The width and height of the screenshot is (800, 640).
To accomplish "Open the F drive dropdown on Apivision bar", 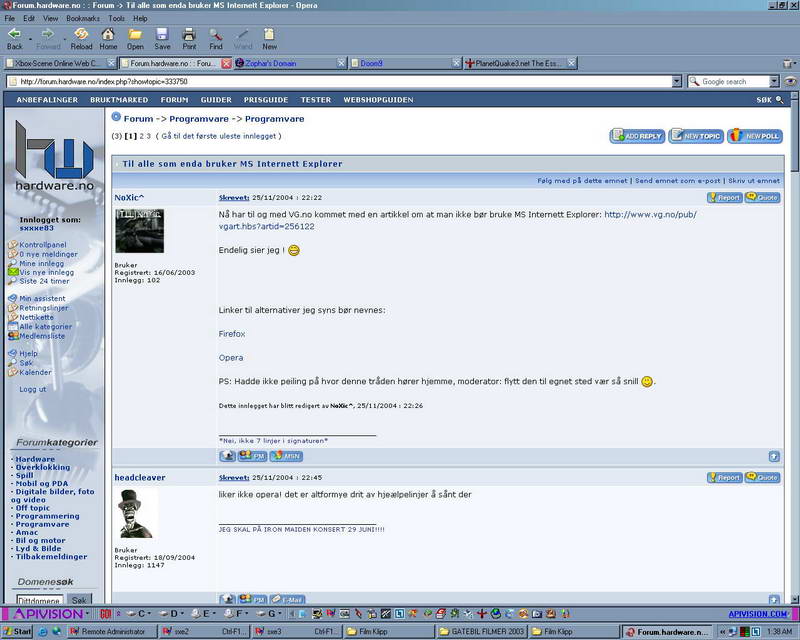I will [x=246, y=613].
